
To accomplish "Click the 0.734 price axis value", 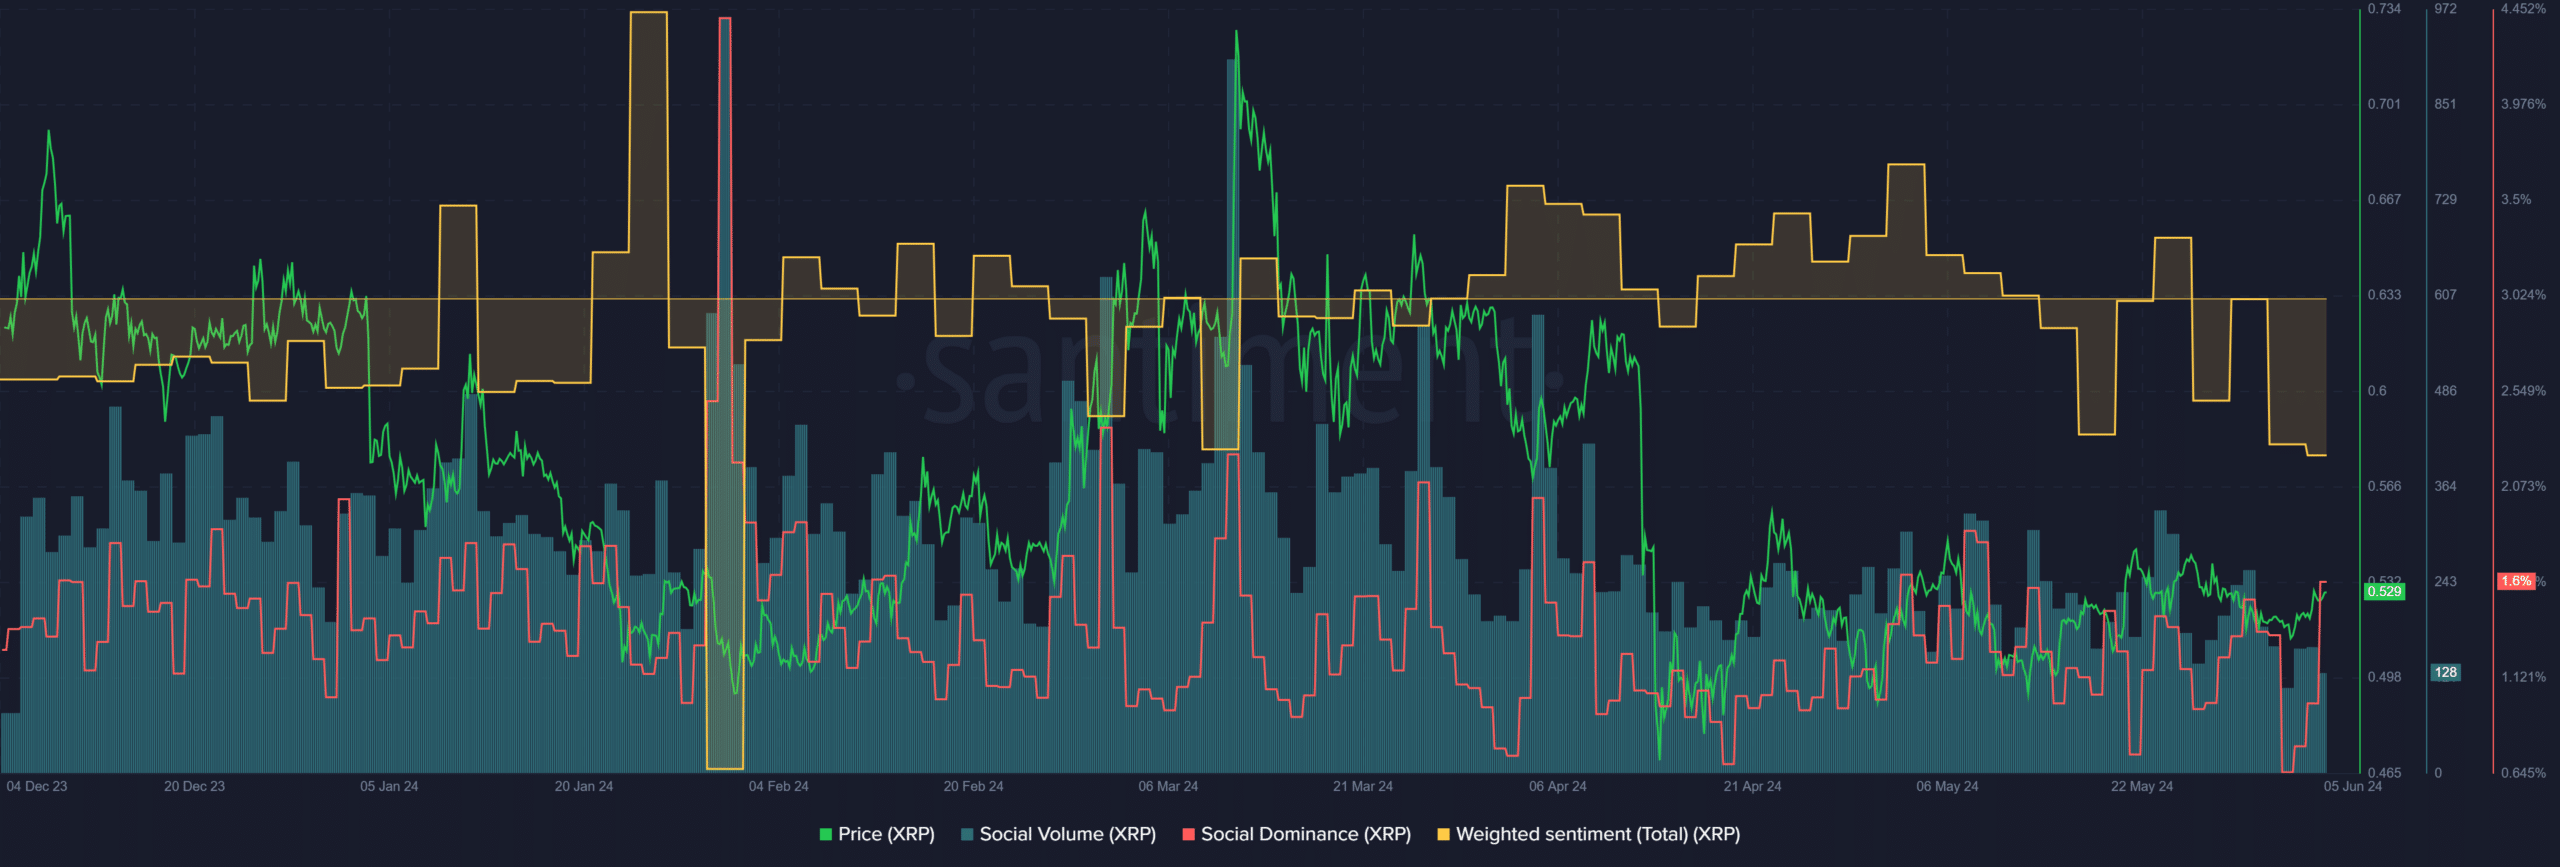I will [x=2384, y=9].
